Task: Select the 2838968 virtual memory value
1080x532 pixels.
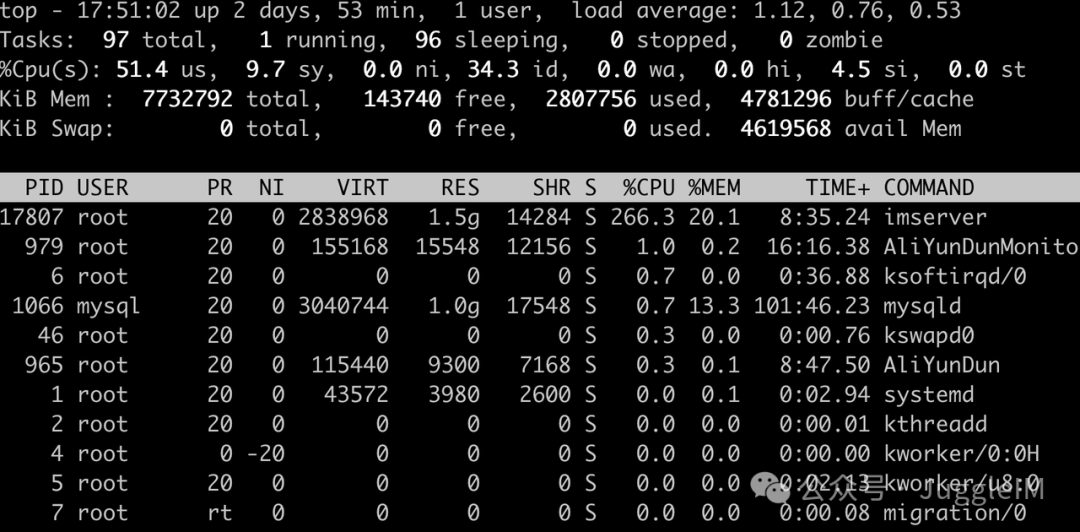Action: coord(343,217)
